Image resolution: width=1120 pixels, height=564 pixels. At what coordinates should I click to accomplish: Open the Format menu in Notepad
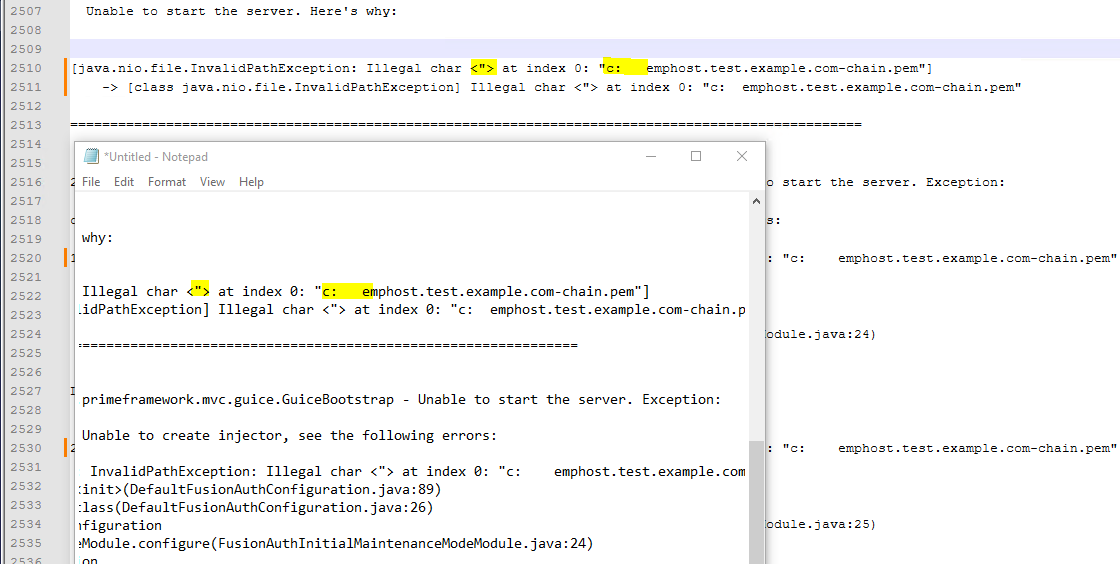tap(167, 182)
